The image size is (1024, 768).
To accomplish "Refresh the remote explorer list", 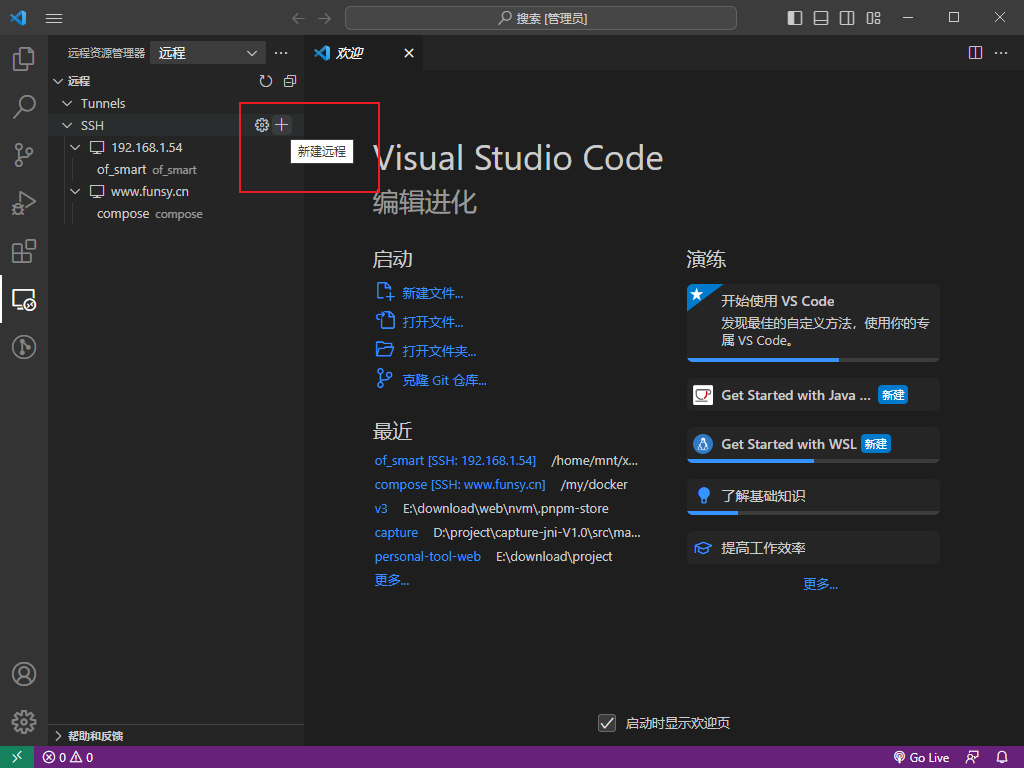I will 266,81.
